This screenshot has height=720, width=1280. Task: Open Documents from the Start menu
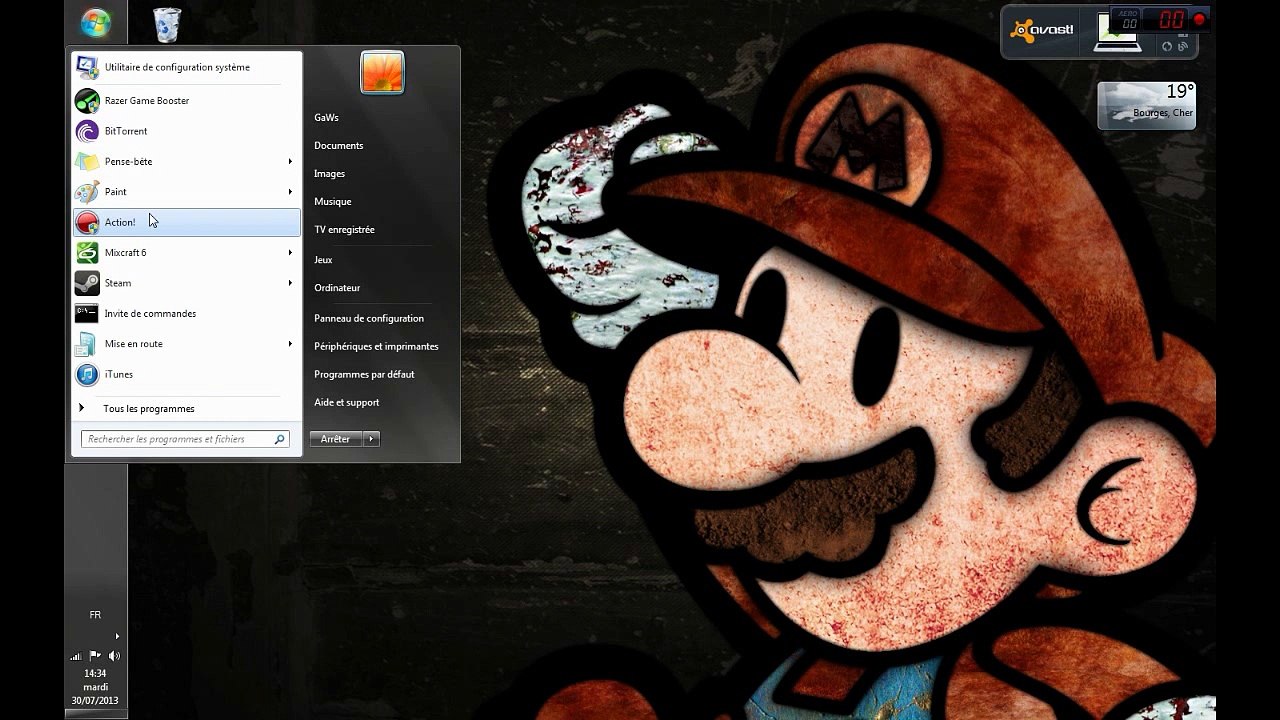[338, 145]
